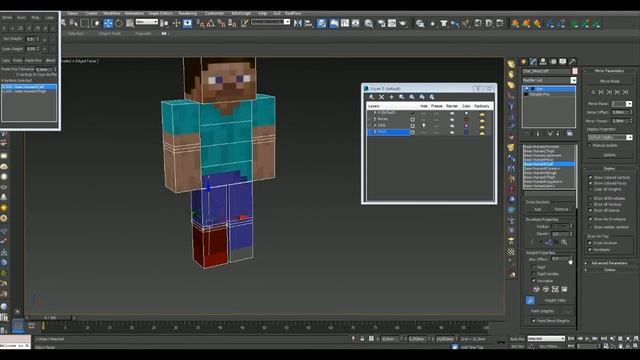This screenshot has height=360, width=640.
Task: Click the object color swatch beside the name
Action: [575, 71]
